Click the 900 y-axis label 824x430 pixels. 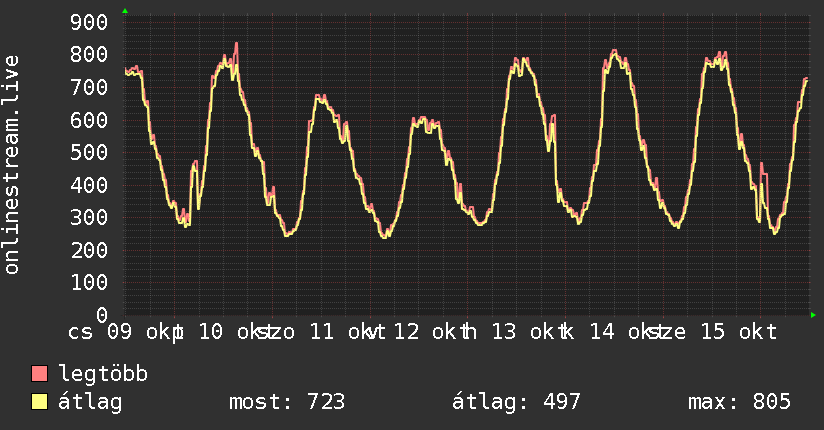tap(89, 22)
